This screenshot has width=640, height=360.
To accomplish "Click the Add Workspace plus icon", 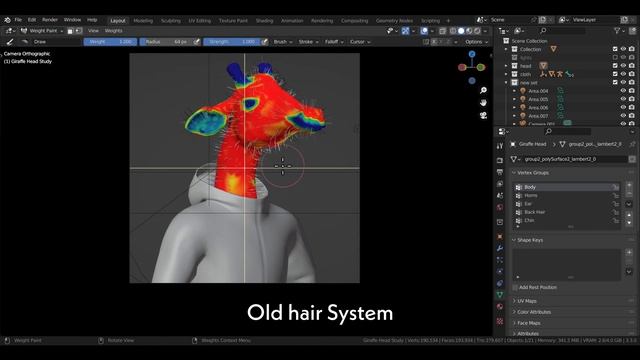I will (448, 20).
